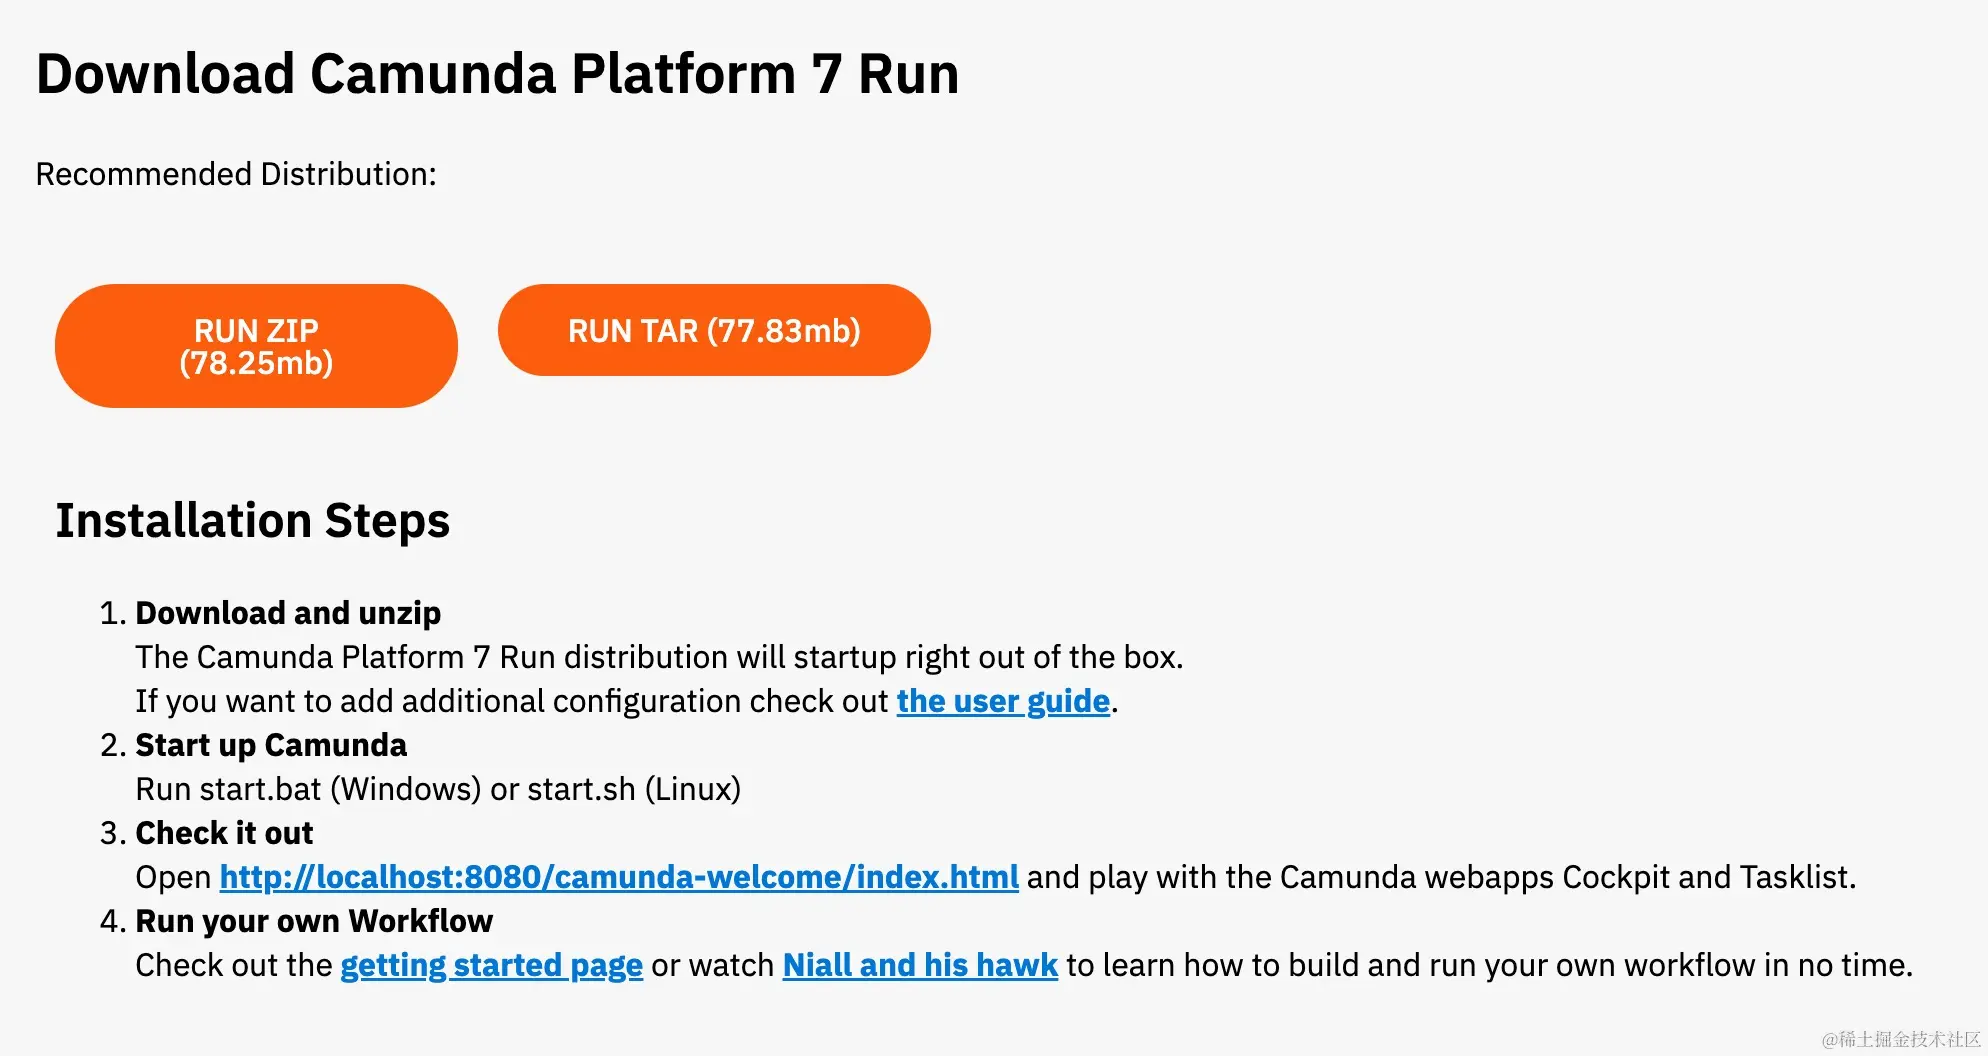The image size is (1988, 1056).
Task: Click the Download Camunda Platform 7 Run heading
Action: pos(498,74)
